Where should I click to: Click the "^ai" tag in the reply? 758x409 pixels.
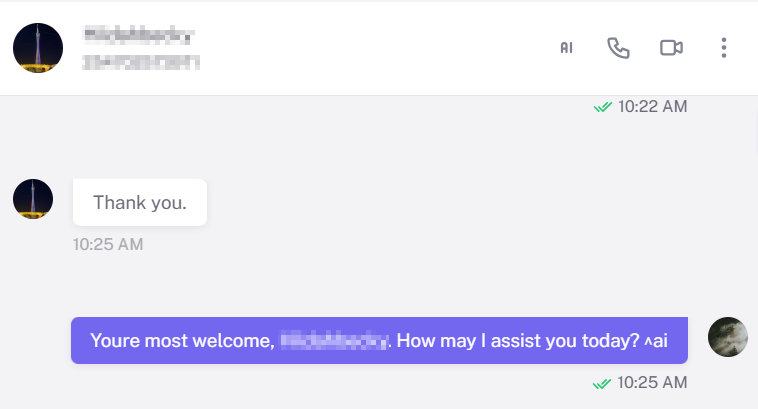point(656,341)
